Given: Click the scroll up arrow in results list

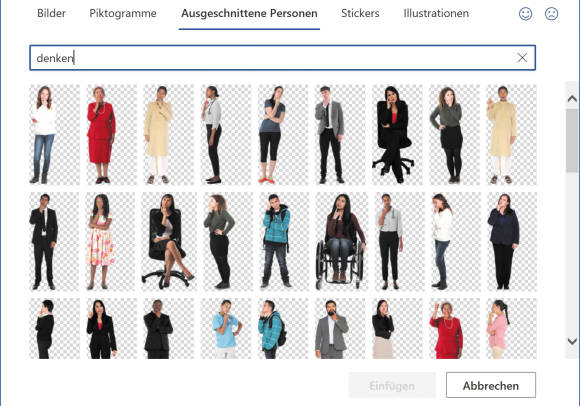Looking at the screenshot, I should tap(572, 99).
